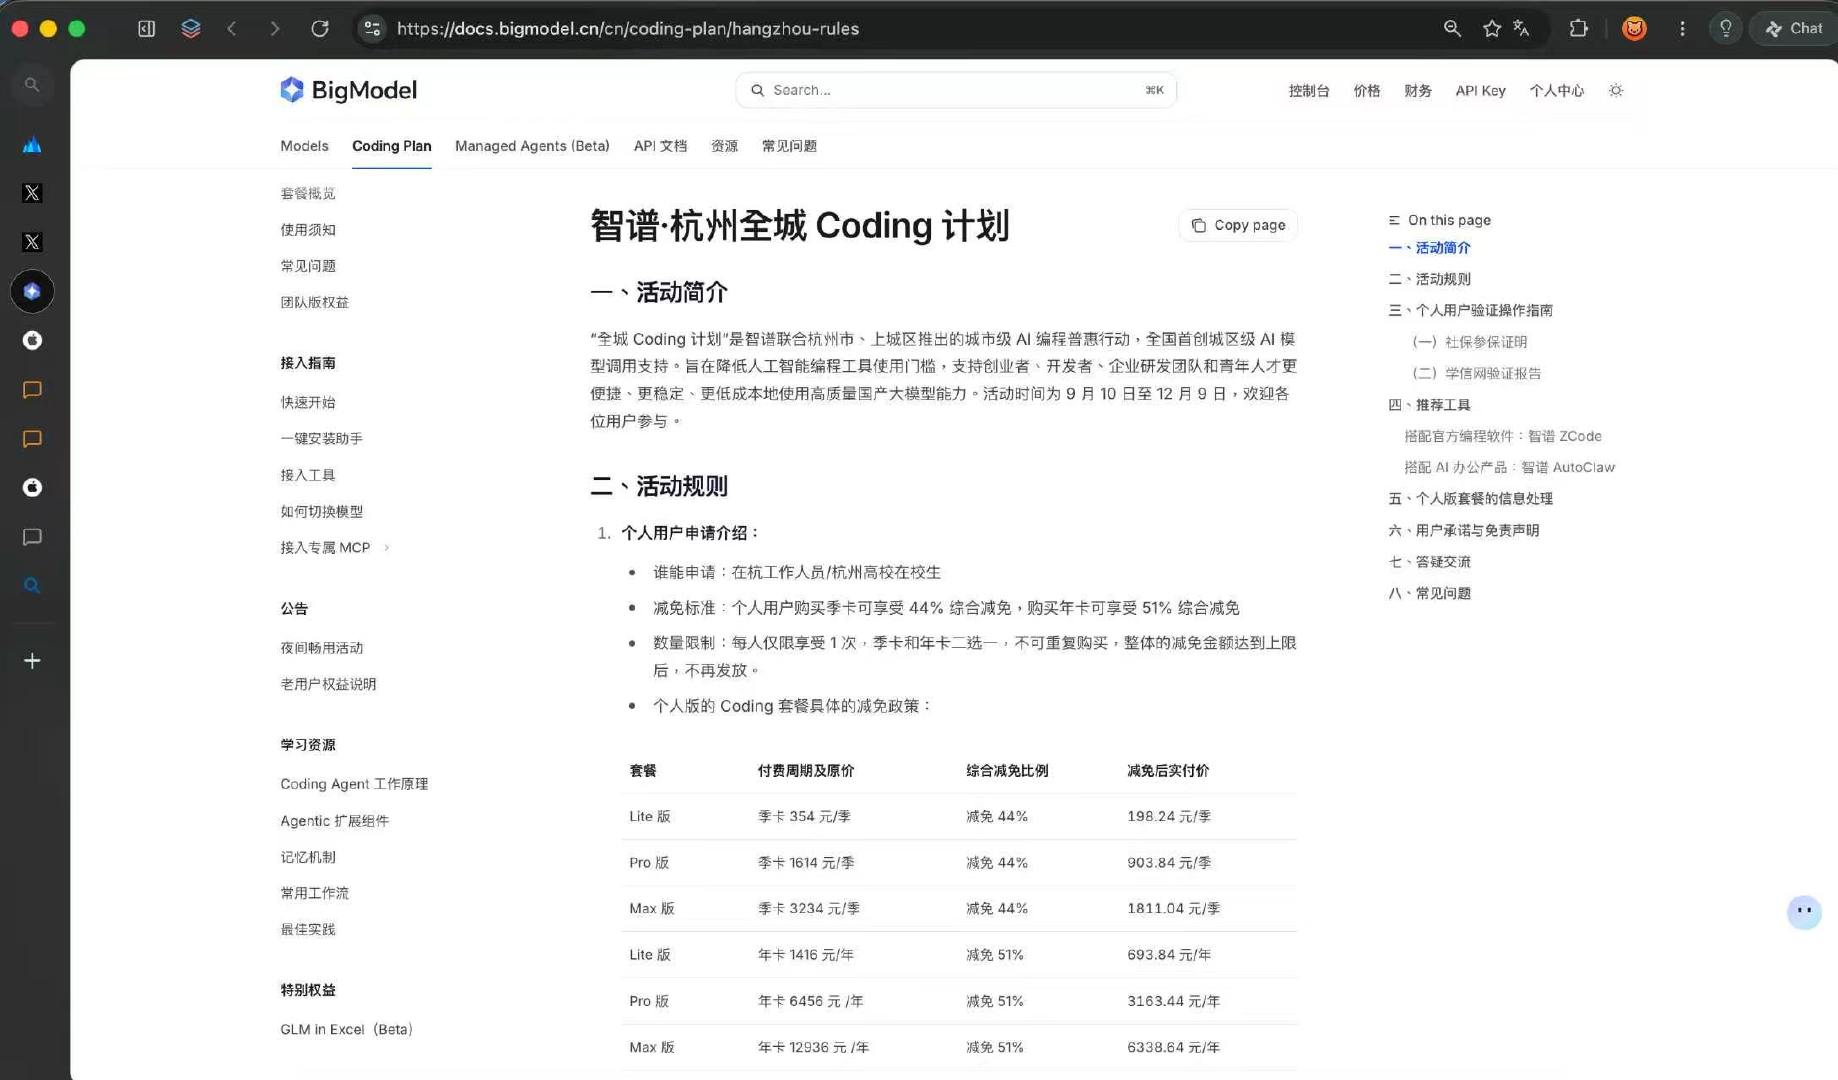Click the Copy page button
The width and height of the screenshot is (1838, 1080).
click(x=1238, y=225)
